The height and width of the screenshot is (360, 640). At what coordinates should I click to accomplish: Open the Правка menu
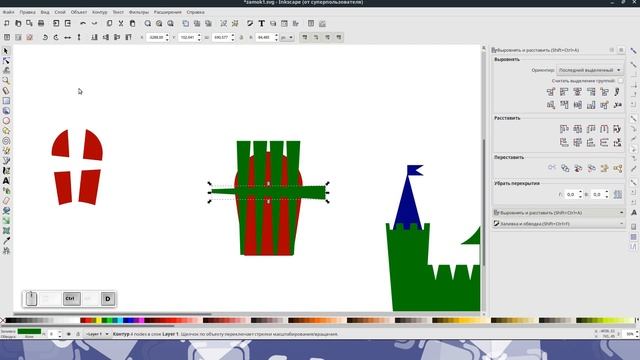pyautogui.click(x=27, y=12)
